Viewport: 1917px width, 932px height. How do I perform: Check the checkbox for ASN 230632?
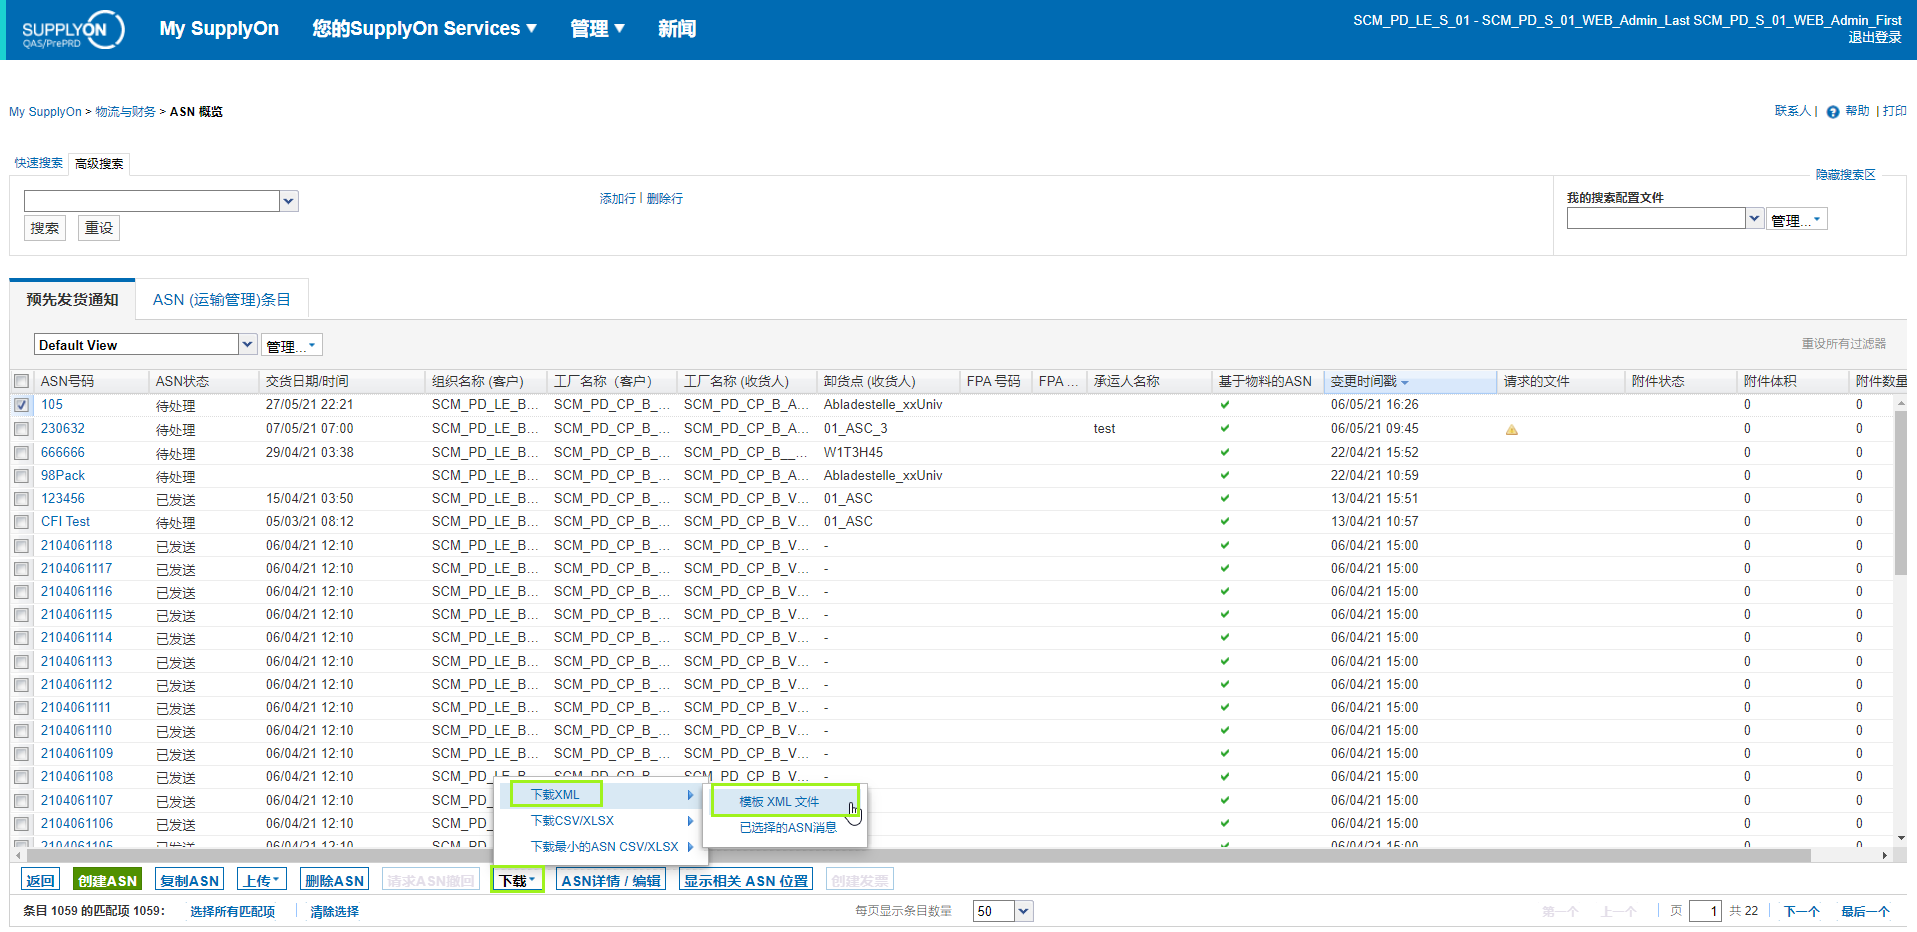point(21,429)
